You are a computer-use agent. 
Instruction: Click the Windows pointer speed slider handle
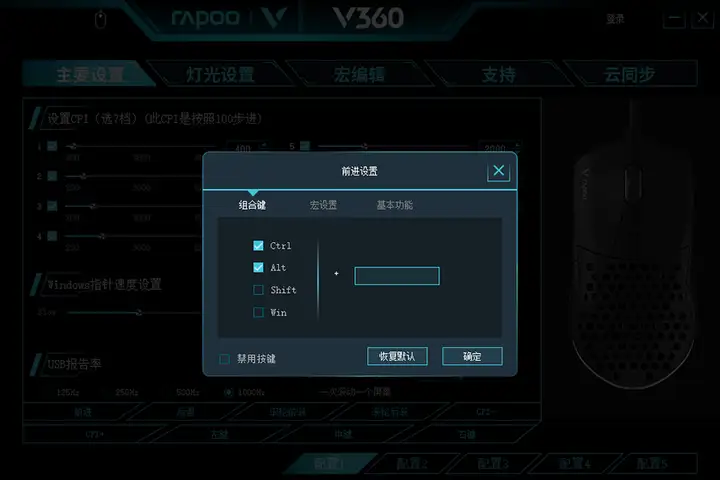pos(139,313)
